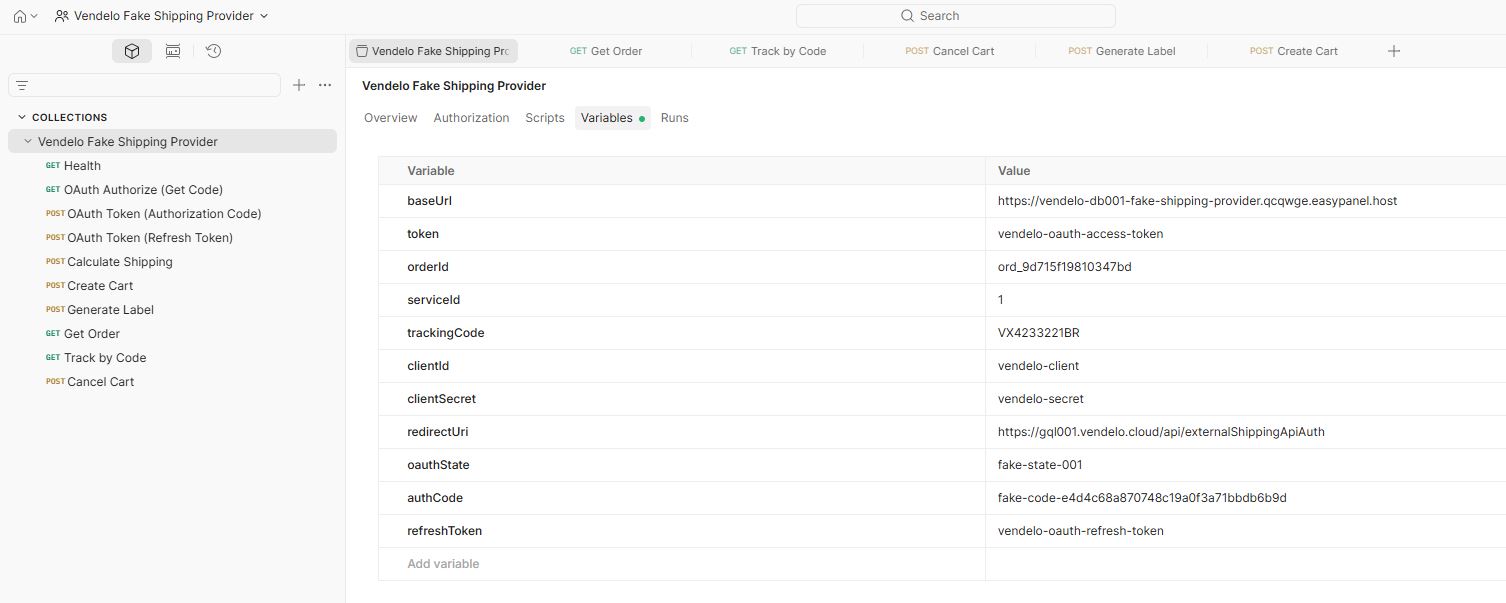
Task: Collapse the Vendelo Fake Shipping Provider collection
Action: tap(27, 141)
